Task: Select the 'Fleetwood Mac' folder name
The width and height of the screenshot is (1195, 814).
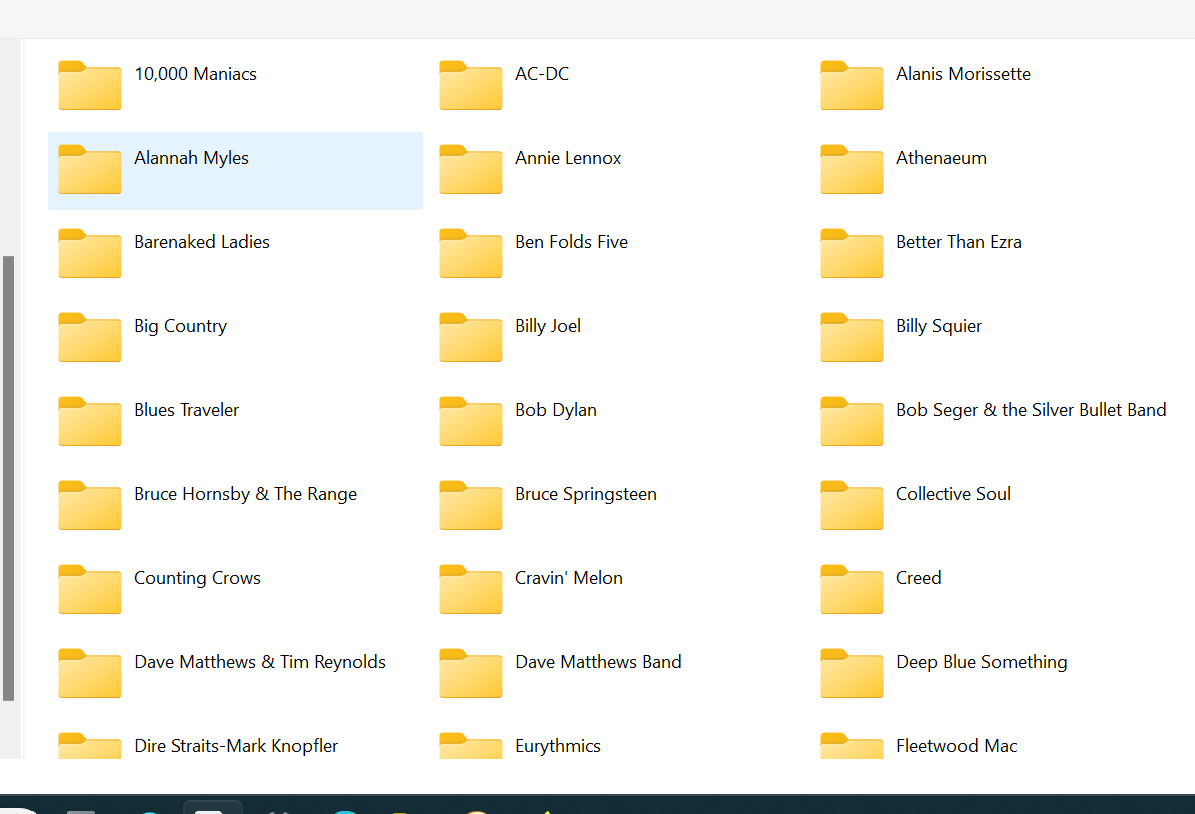Action: point(956,746)
